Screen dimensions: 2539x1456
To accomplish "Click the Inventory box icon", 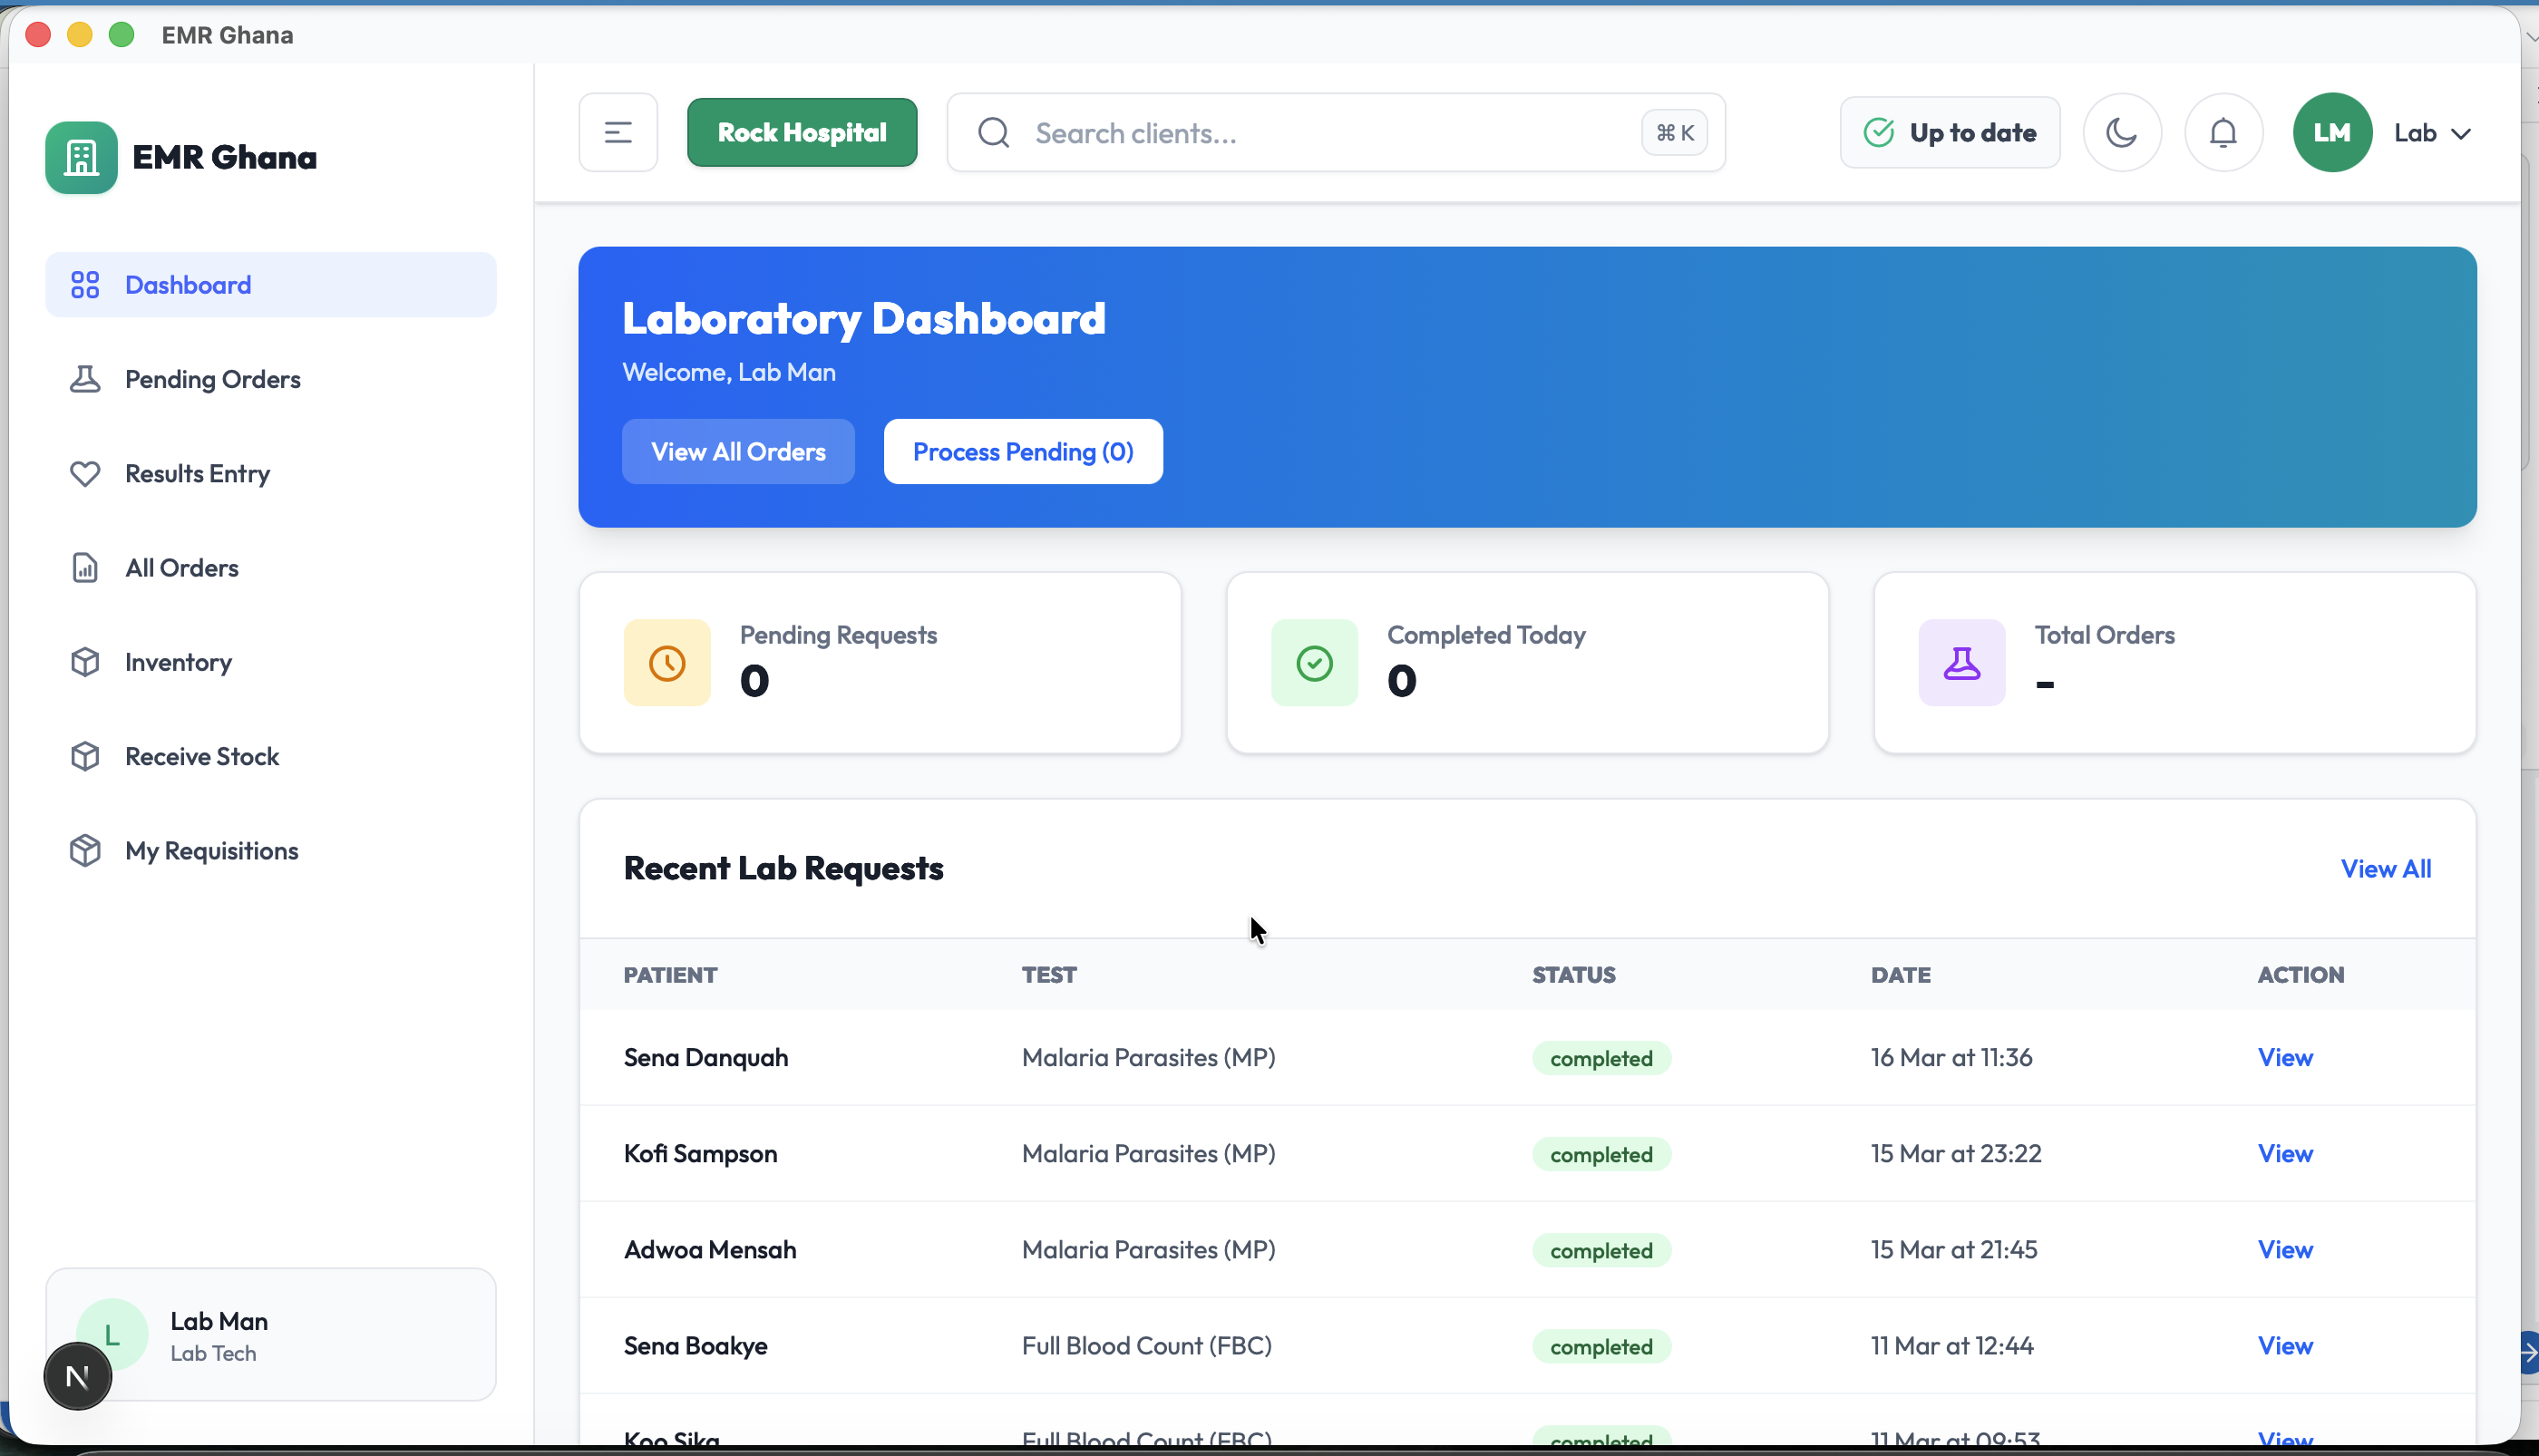I will 86,661.
